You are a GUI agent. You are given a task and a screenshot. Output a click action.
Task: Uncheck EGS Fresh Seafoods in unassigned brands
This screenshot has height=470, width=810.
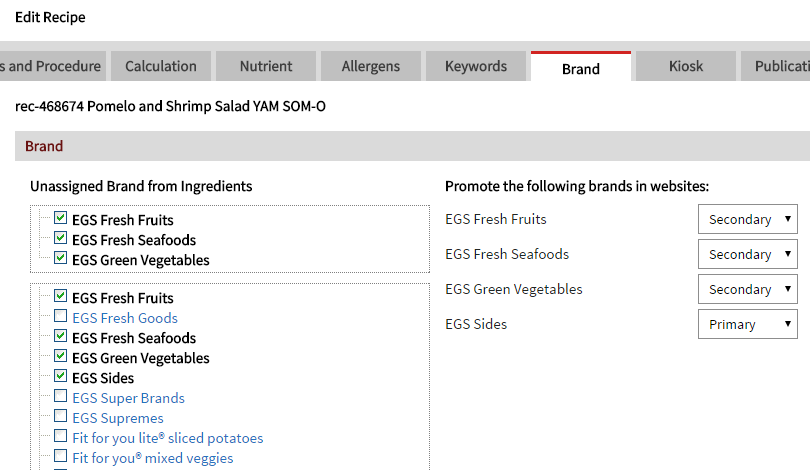61,238
